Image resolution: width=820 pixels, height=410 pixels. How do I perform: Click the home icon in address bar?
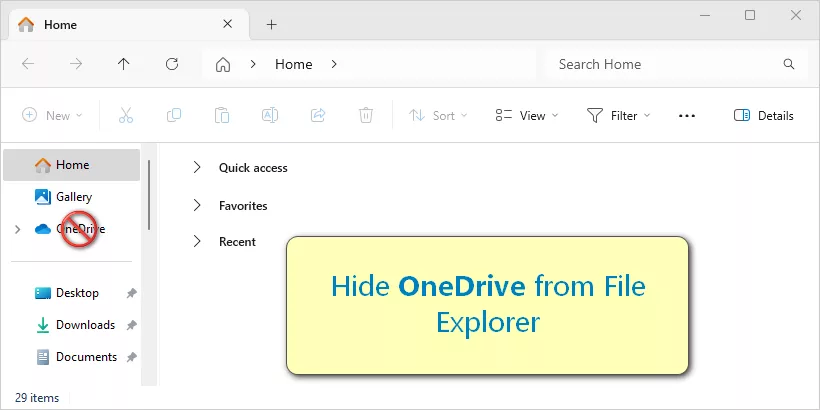[x=223, y=64]
